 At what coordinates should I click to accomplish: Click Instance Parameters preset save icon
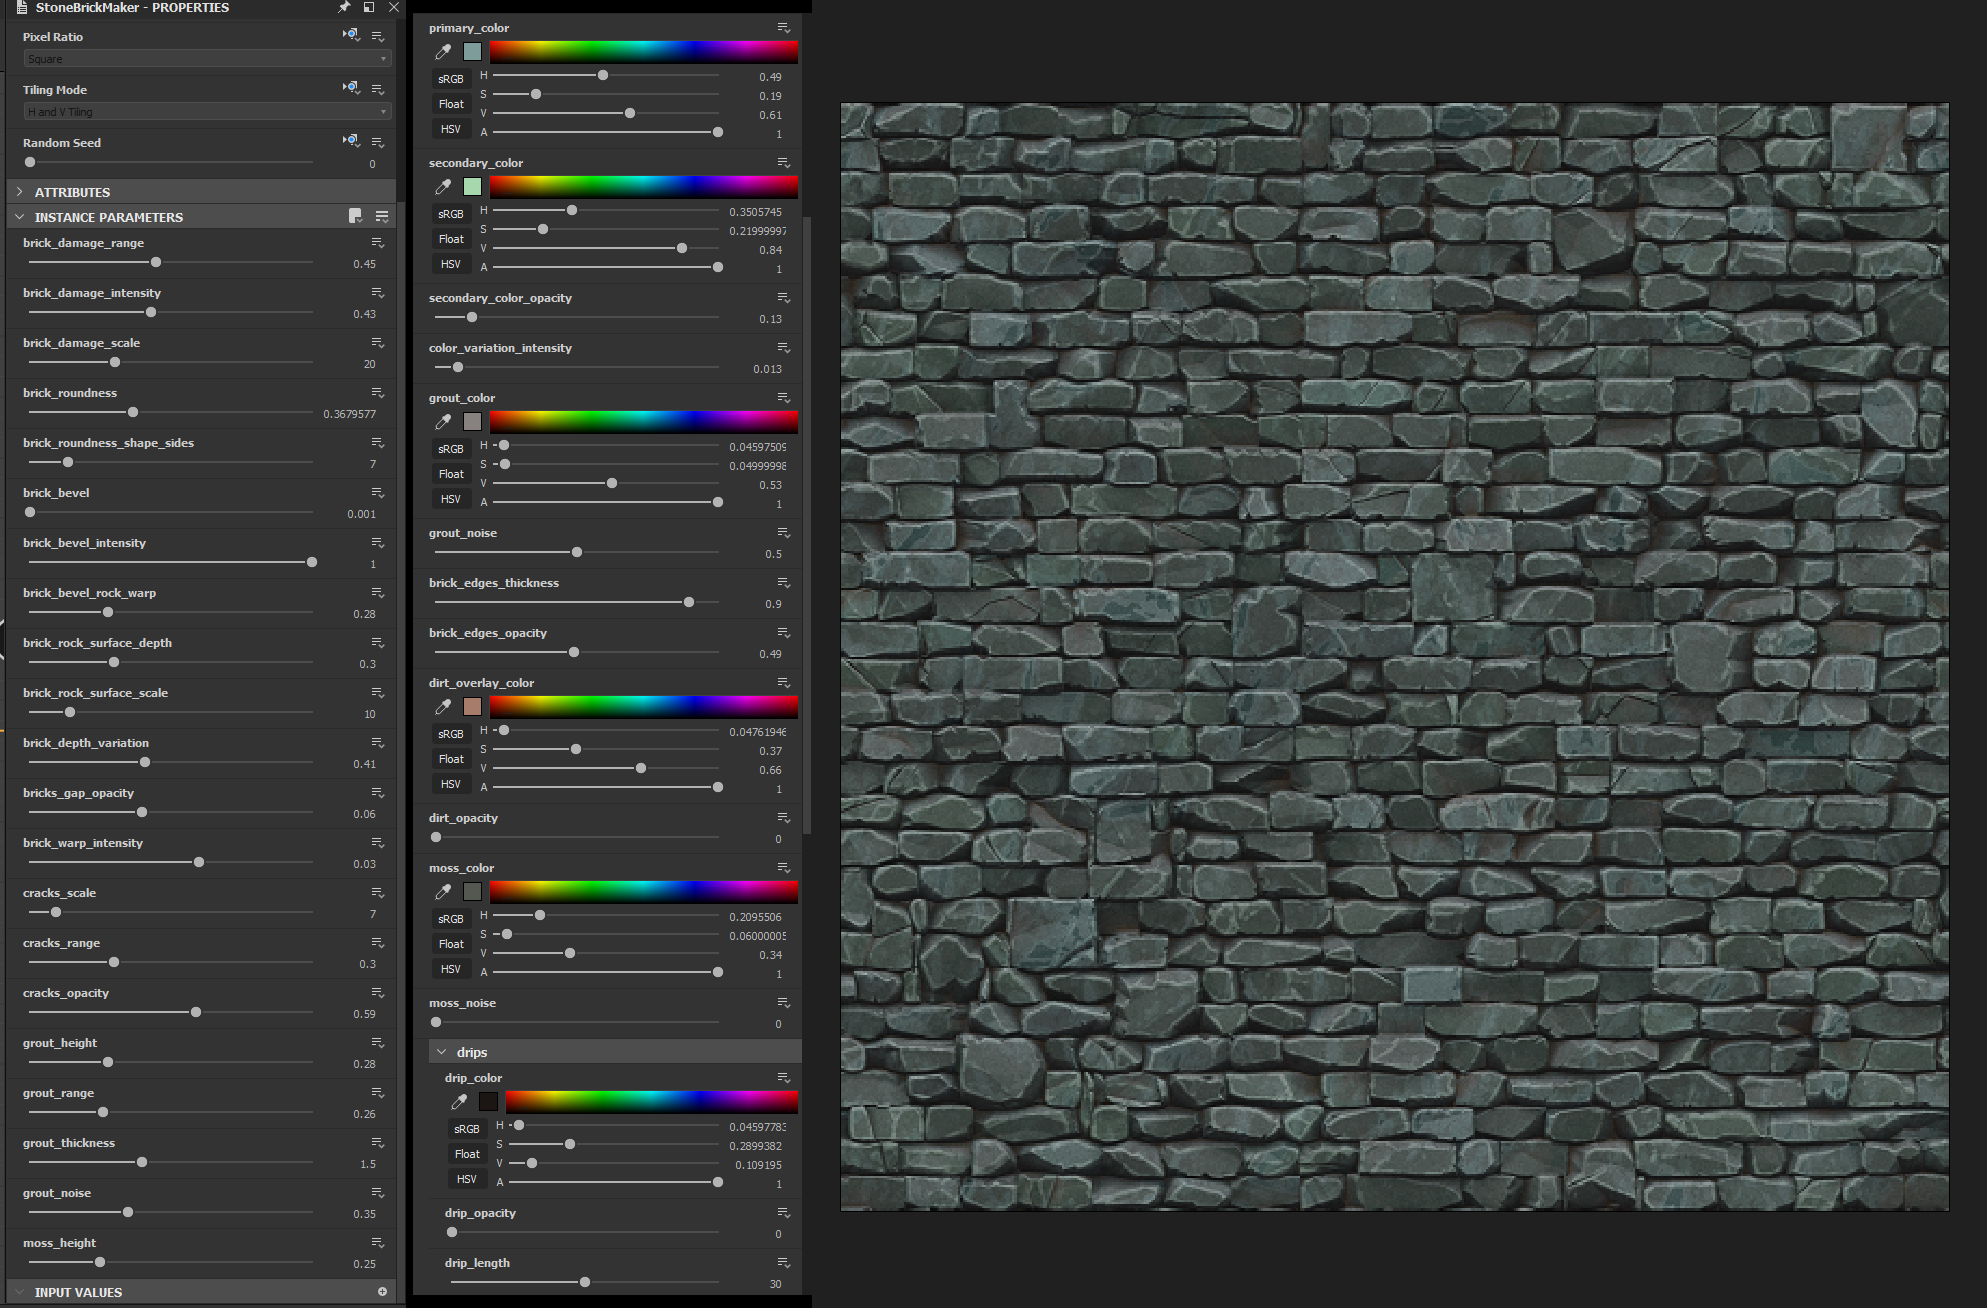355,216
